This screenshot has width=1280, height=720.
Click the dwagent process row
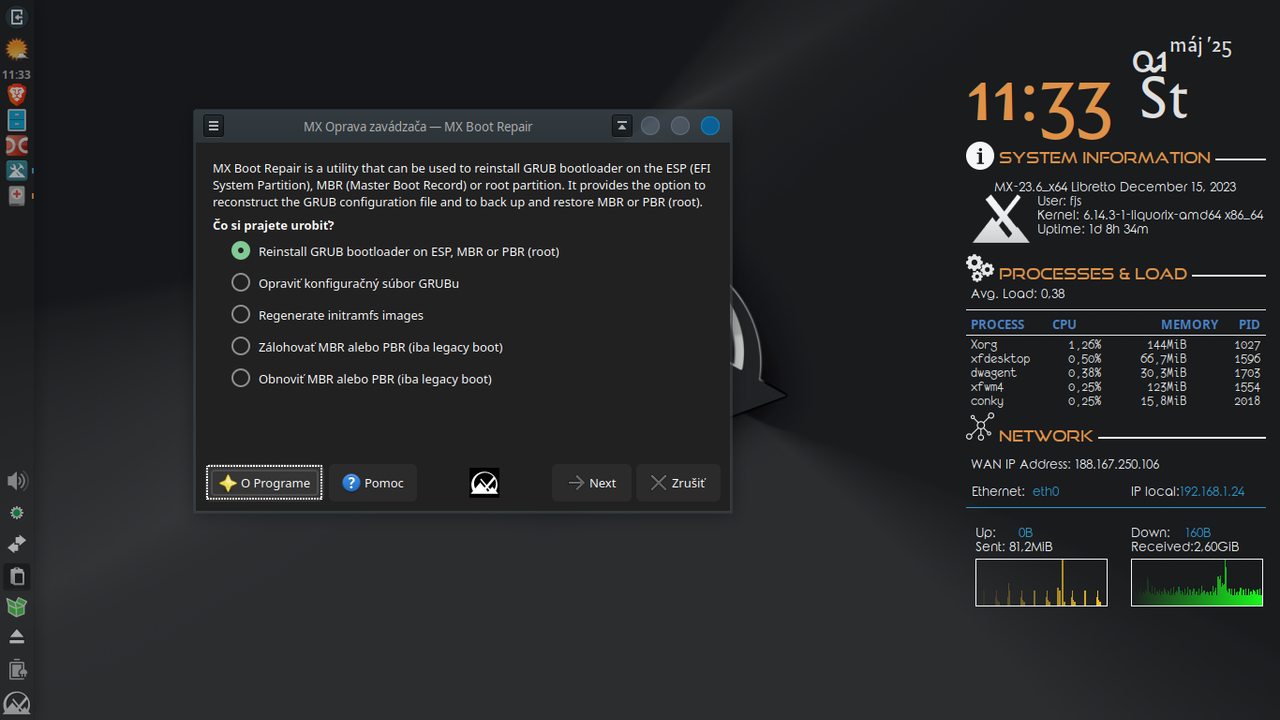1116,373
